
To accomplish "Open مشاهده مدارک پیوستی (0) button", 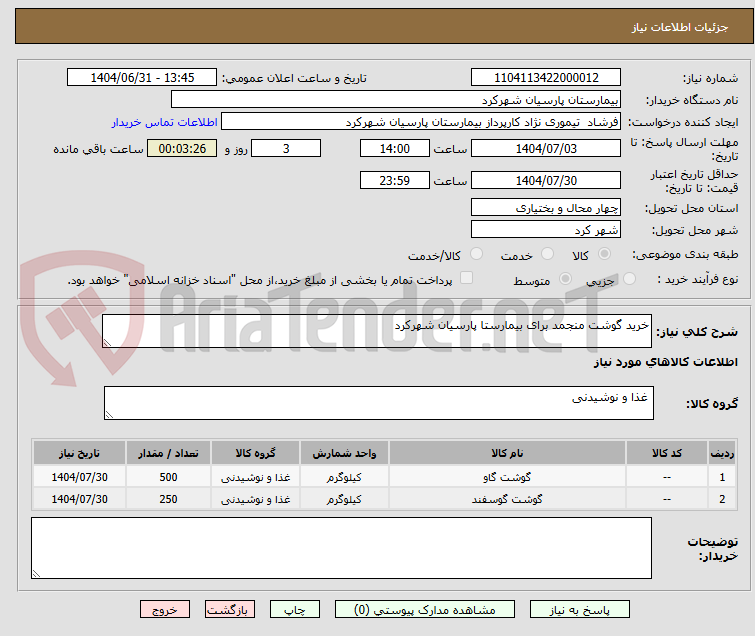I will tap(425, 610).
